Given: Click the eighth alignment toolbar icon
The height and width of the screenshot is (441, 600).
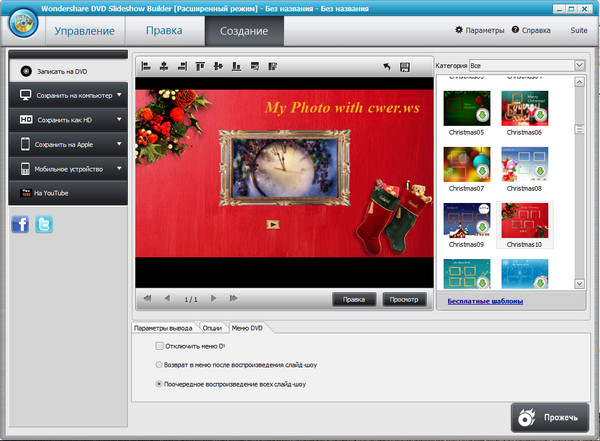Looking at the screenshot, I should coord(272,66).
